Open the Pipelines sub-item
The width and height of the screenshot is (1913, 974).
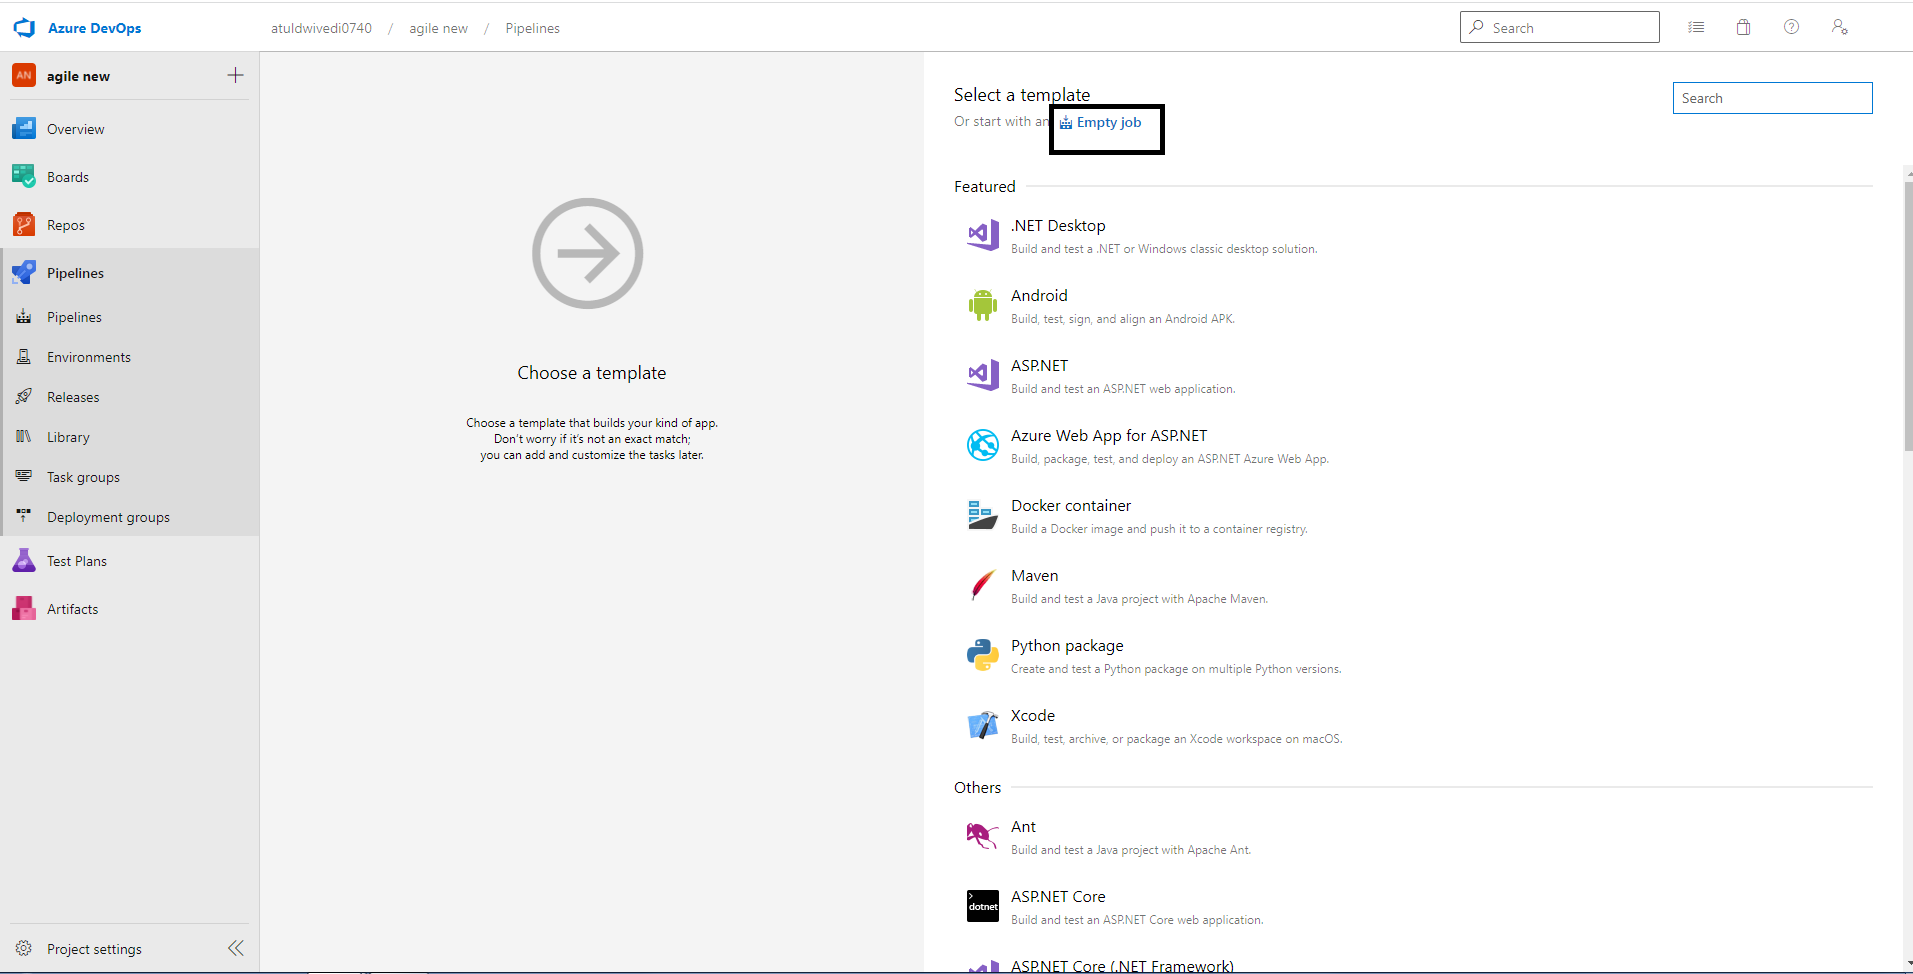pos(130,317)
